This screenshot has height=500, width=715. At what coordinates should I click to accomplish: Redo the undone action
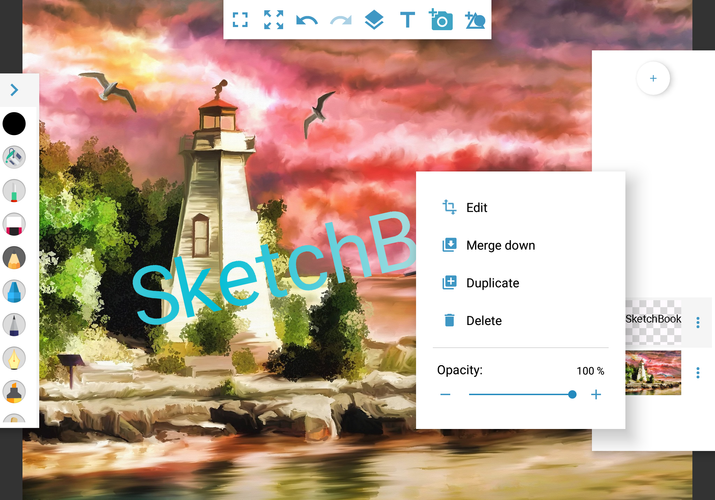(x=341, y=21)
